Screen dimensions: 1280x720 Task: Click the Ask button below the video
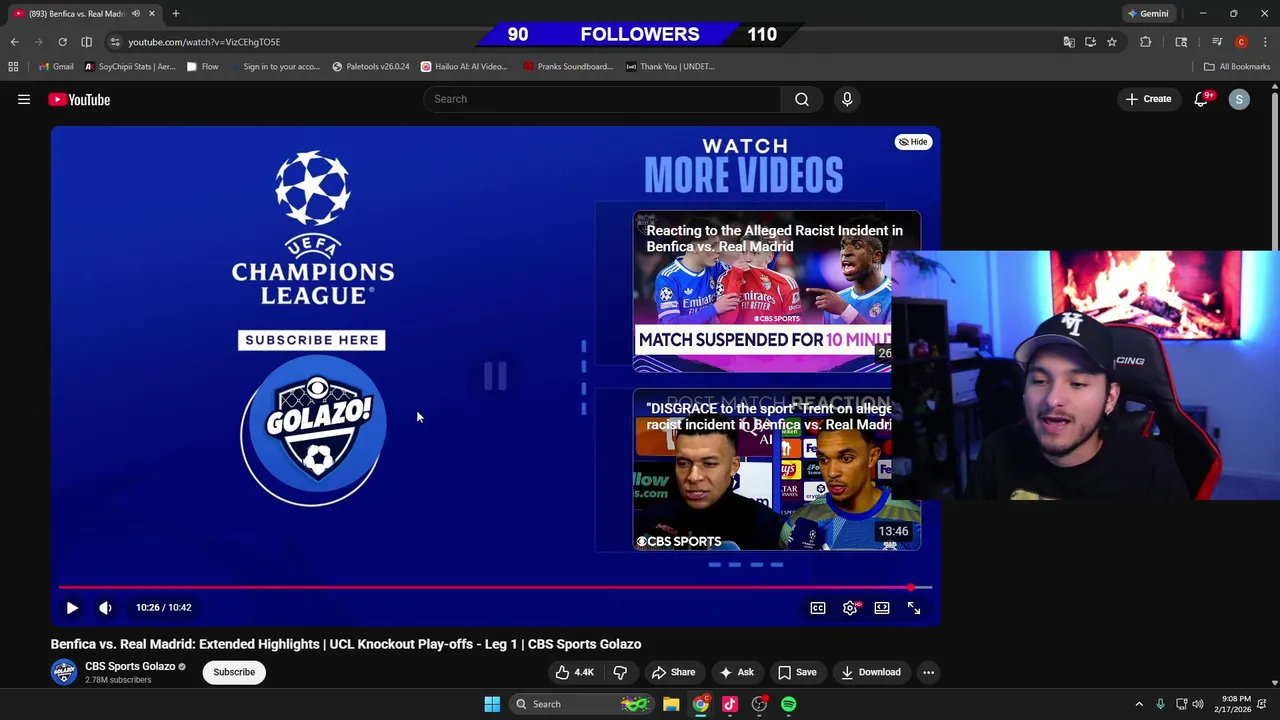[737, 672]
